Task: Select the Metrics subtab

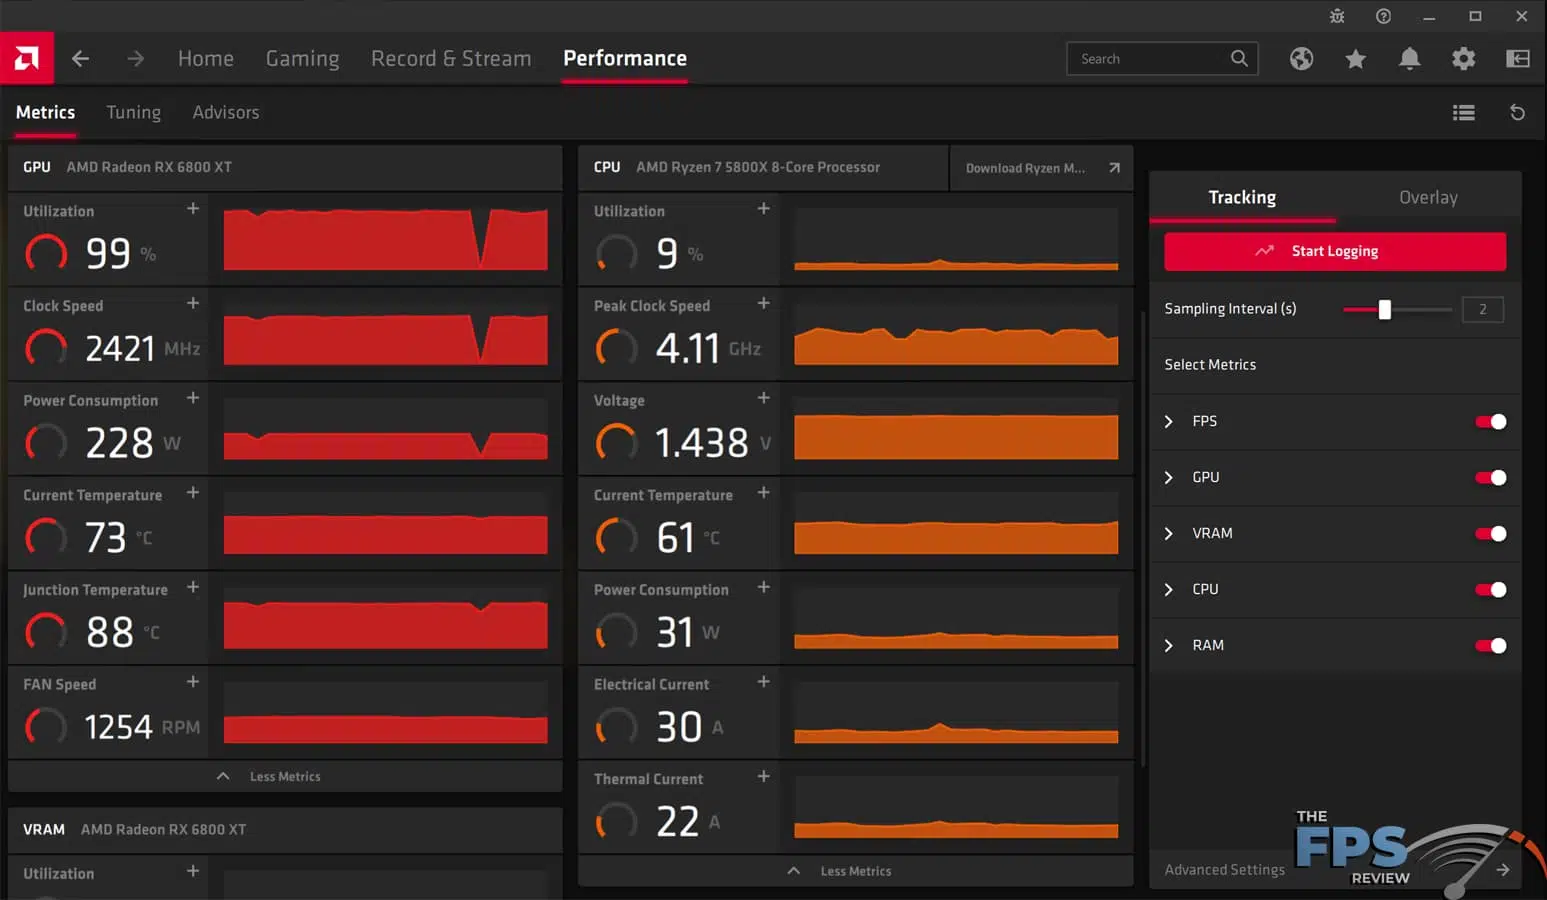Action: [x=45, y=113]
